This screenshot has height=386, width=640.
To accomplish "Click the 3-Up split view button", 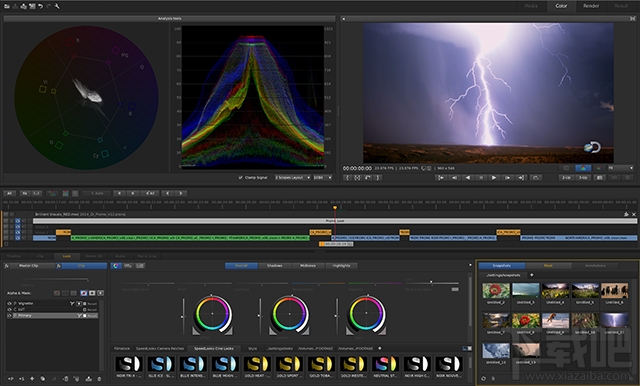I will point(583,177).
